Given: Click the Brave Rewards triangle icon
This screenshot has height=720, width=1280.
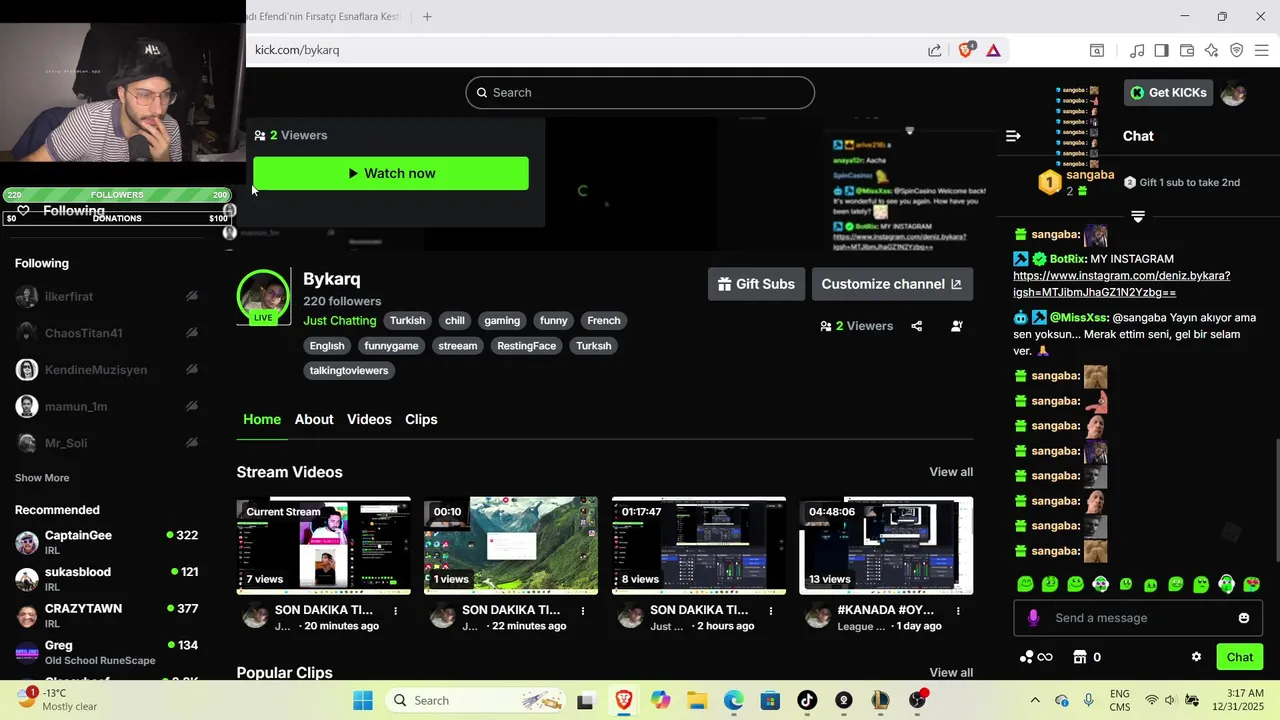Looking at the screenshot, I should (x=994, y=50).
